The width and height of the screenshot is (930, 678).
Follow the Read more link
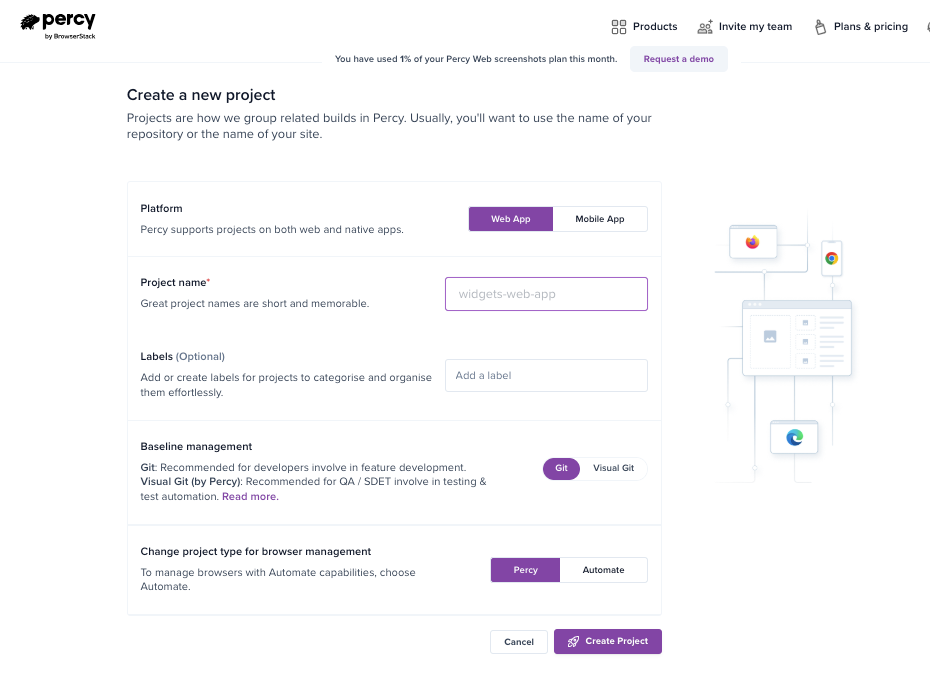point(250,497)
